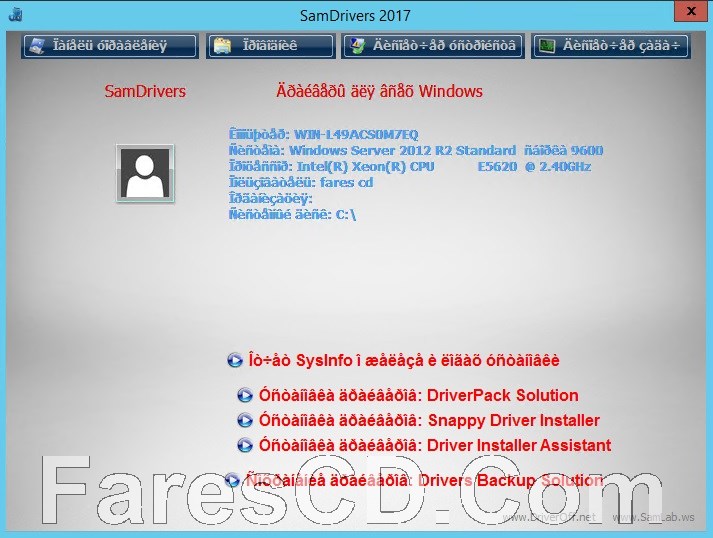The image size is (713, 538).
Task: Click the SamDrivers app icon in the title bar
Action: [x=15, y=14]
